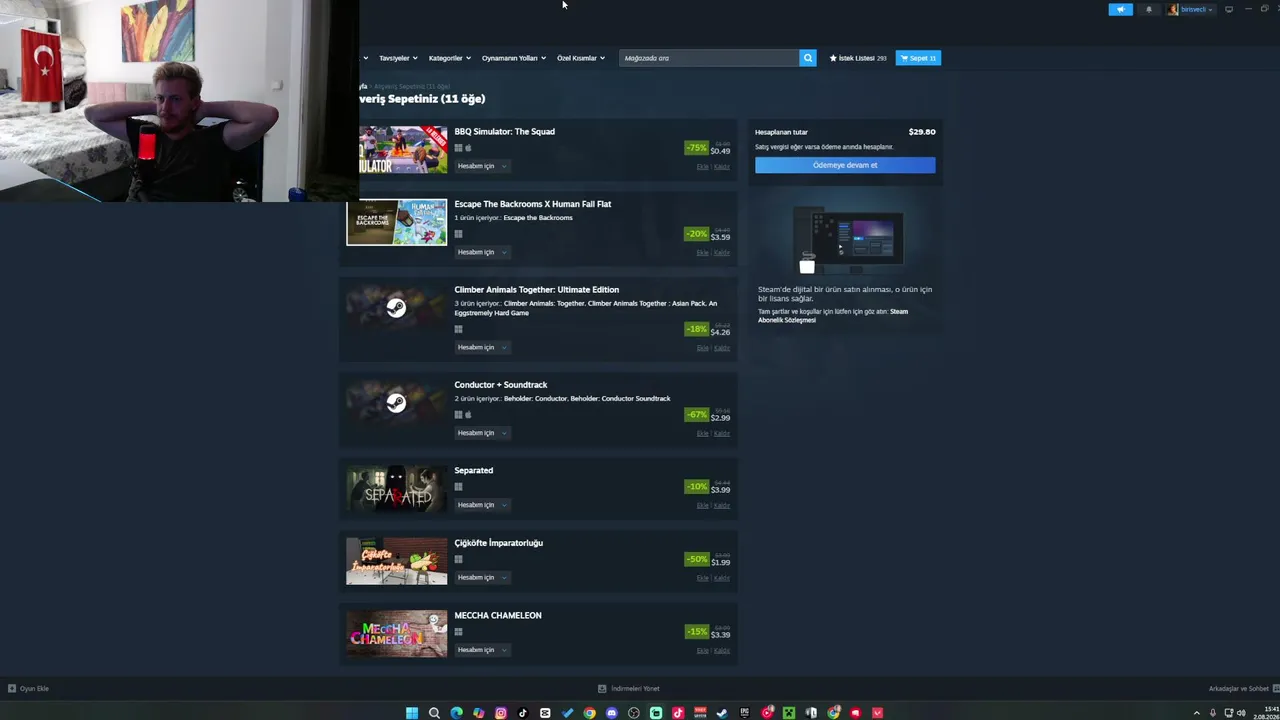Screen dimensions: 1280x720
Task: Switch to Steam in the taskbar
Action: click(722, 713)
